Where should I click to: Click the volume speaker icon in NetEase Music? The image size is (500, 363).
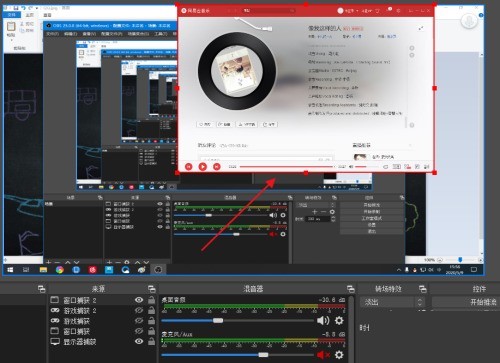[x=351, y=166]
